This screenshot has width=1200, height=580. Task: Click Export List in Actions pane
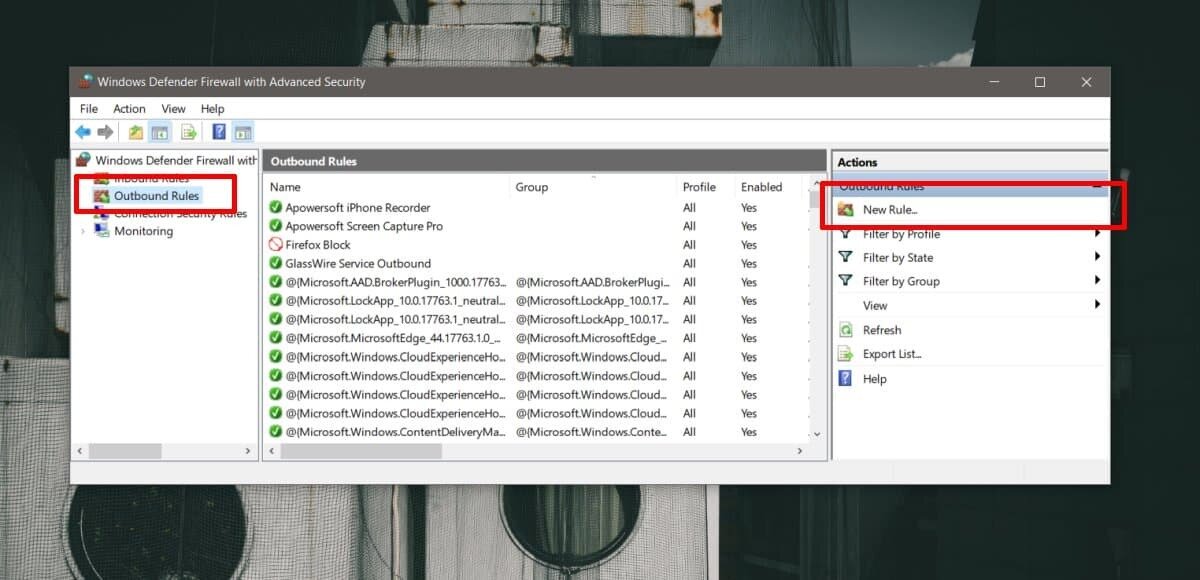coord(892,354)
